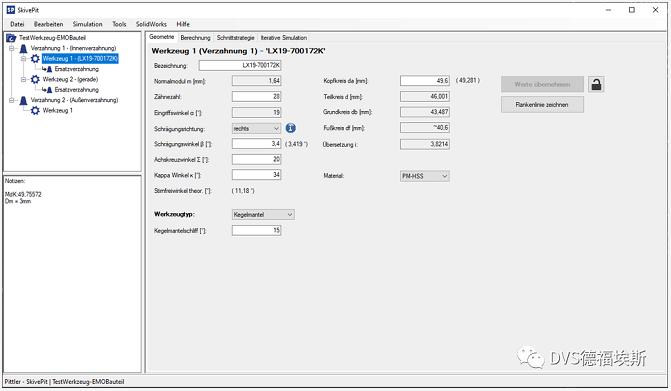Image resolution: width=671 pixels, height=391 pixels.
Task: Click the Schrägungswinkel β input field
Action: (256, 144)
